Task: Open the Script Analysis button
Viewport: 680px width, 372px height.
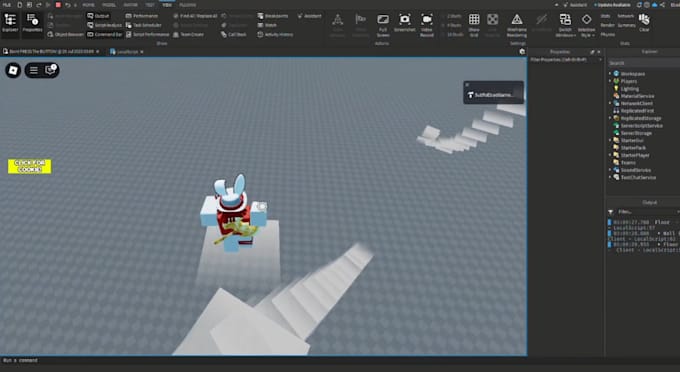Action: coord(105,25)
